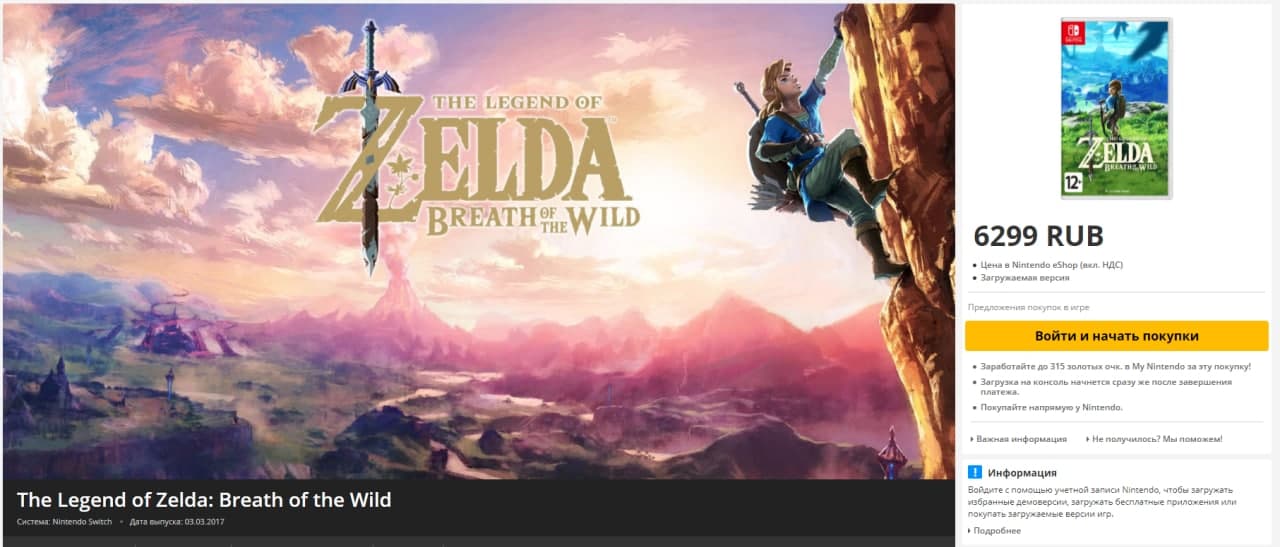This screenshot has height=547, width=1280.
Task: Open the Zelda box art thumbnail
Action: tap(1116, 108)
